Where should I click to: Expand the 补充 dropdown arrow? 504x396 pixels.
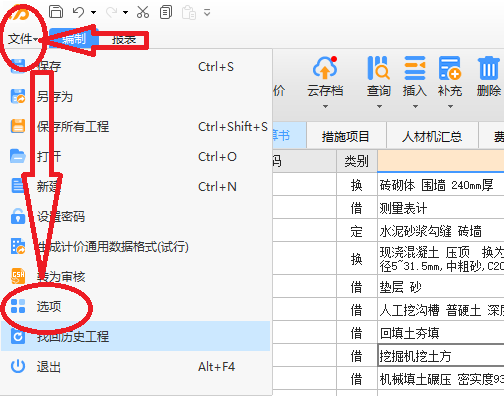[450, 107]
